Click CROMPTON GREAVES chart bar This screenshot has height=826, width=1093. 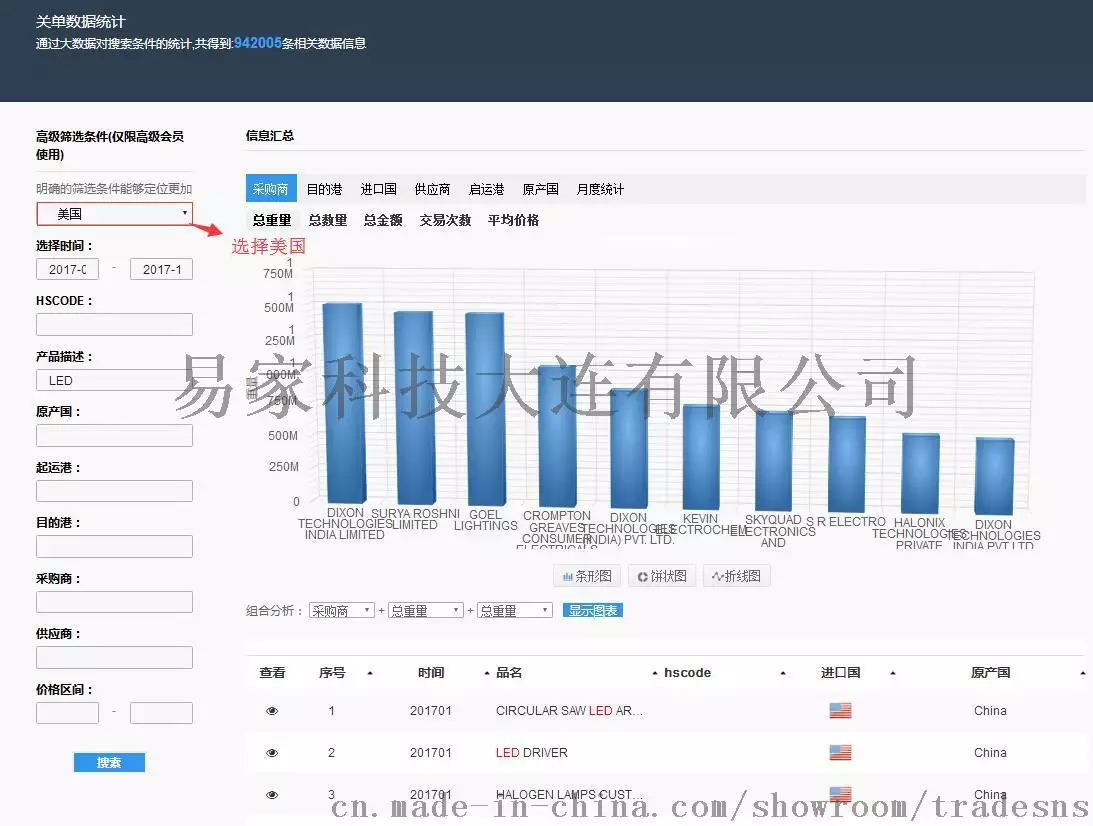(x=558, y=436)
